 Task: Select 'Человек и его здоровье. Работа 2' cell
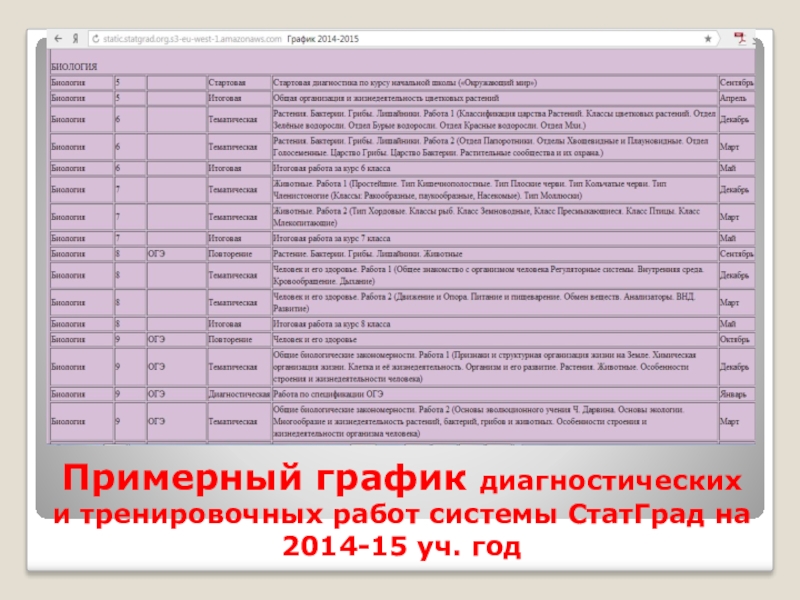coord(495,303)
